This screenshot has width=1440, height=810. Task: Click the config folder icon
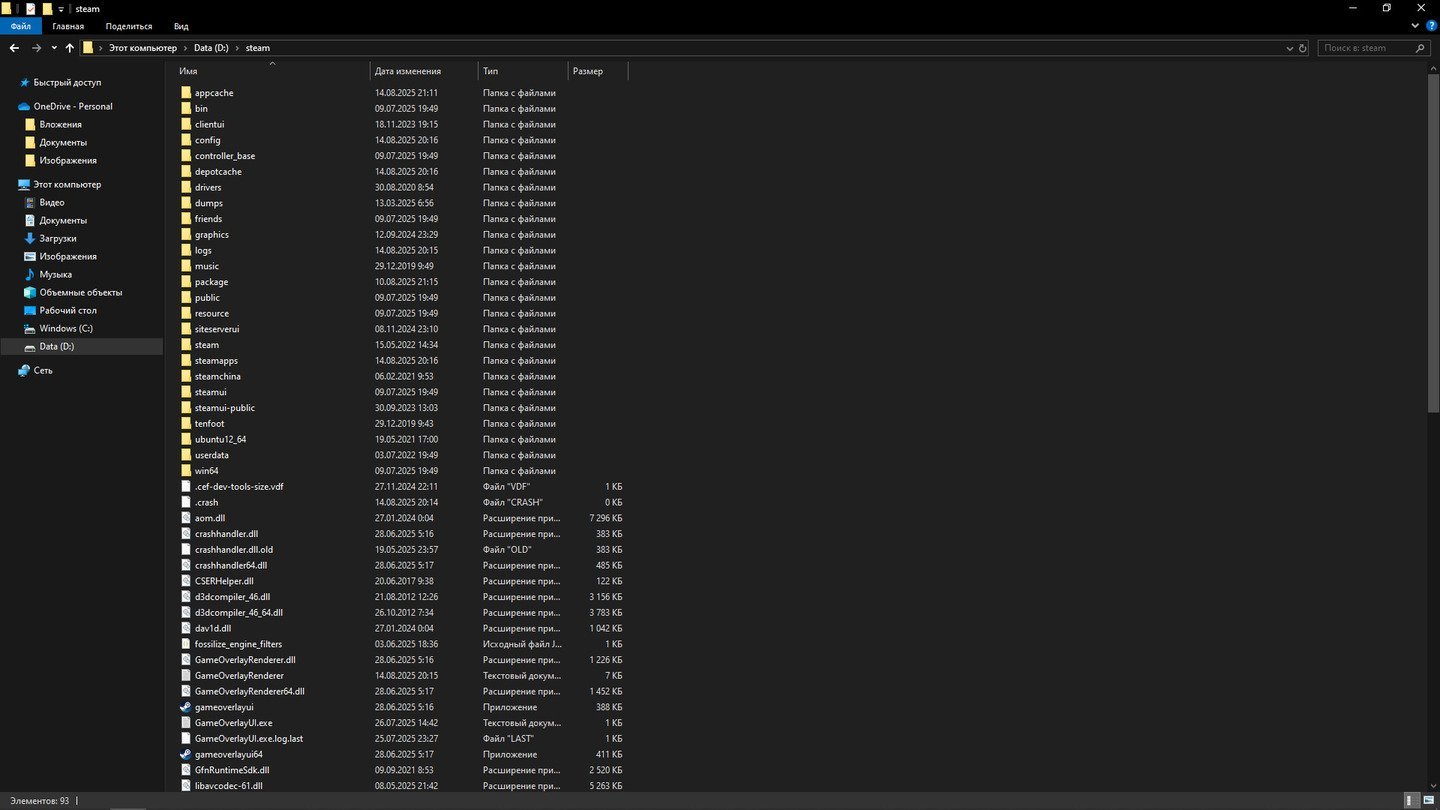[x=186, y=140]
